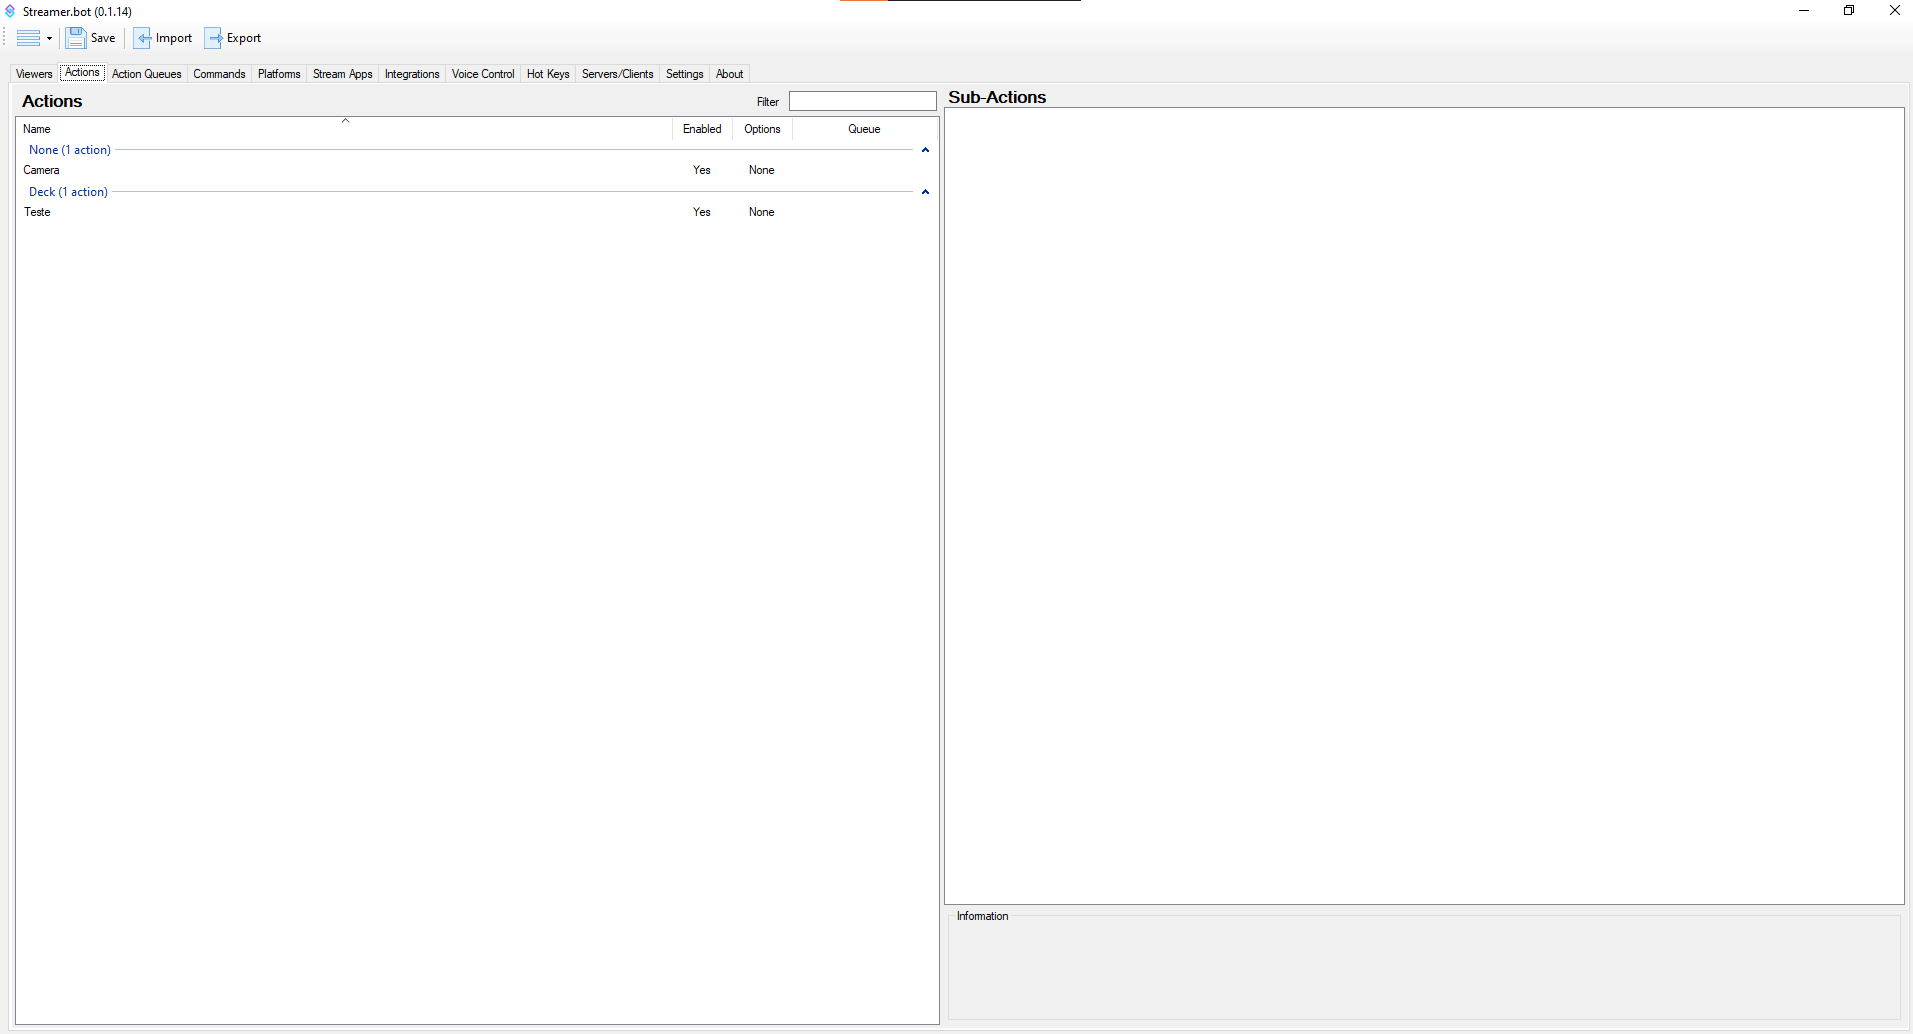Switch to the Viewers tab
The image size is (1913, 1034).
34,73
